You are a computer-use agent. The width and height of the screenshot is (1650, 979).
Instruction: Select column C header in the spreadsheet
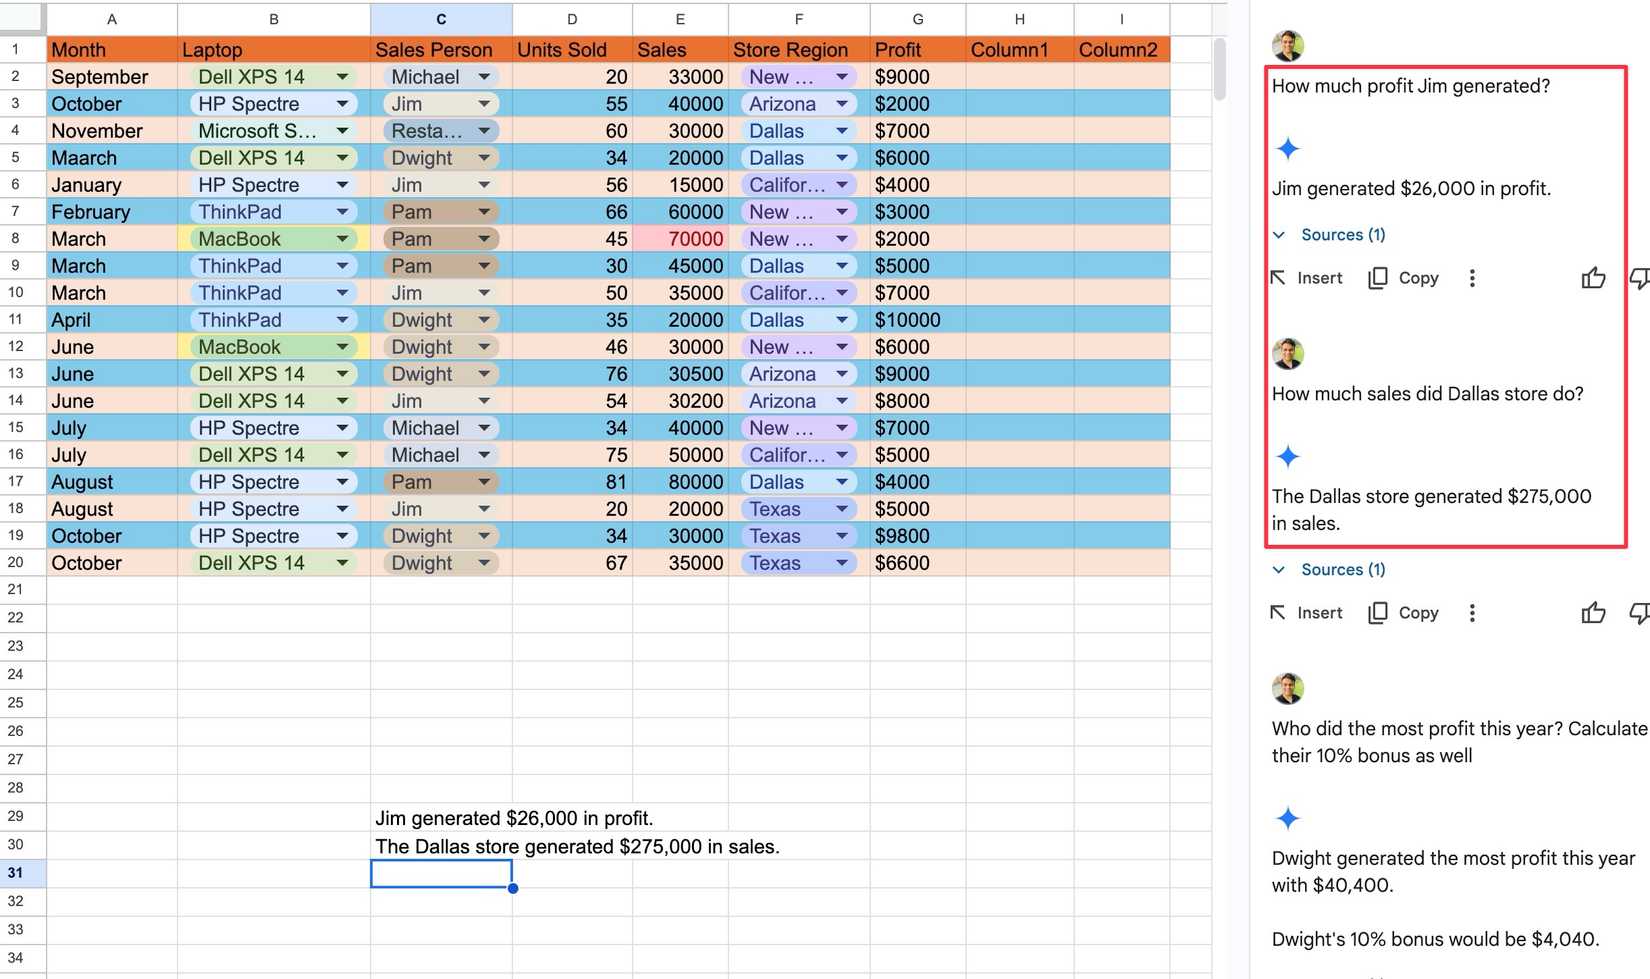441,18
